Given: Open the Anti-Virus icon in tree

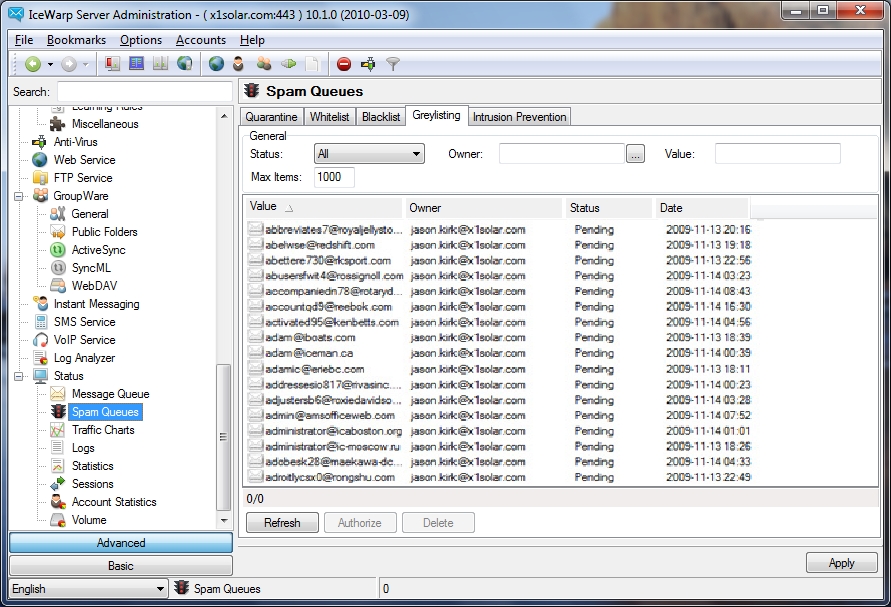Looking at the screenshot, I should coord(40,142).
